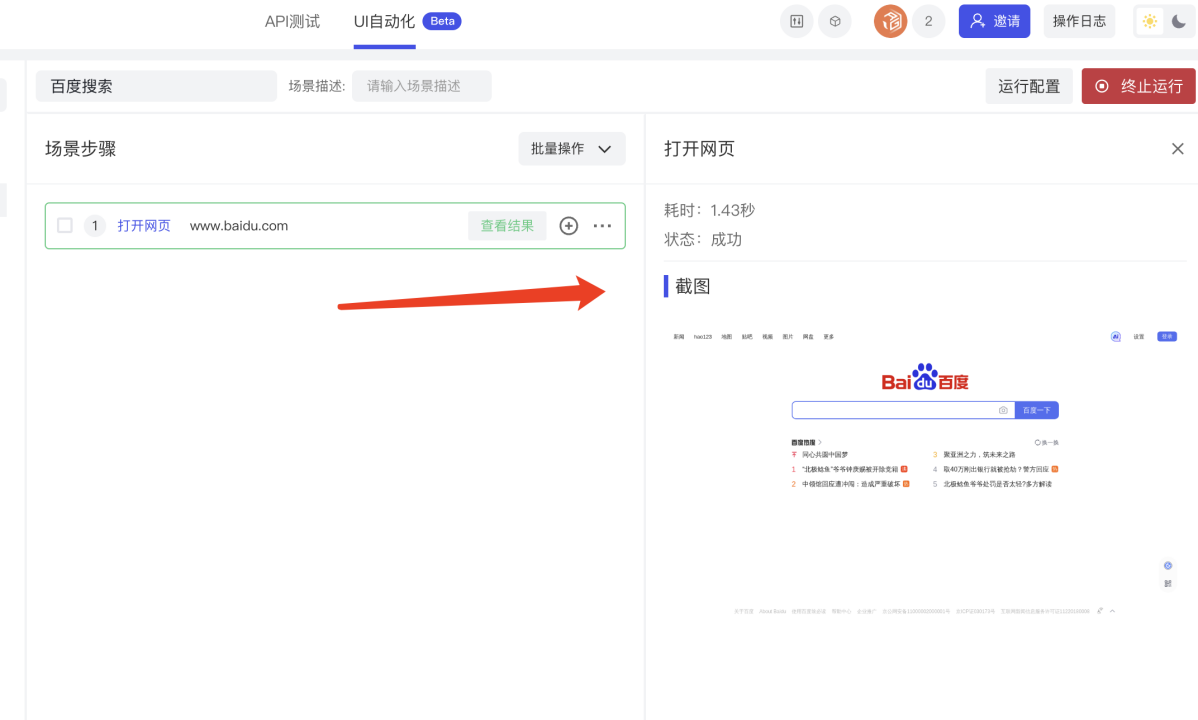The height and width of the screenshot is (720, 1198).
Task: Open the orange user avatar
Action: [x=890, y=21]
